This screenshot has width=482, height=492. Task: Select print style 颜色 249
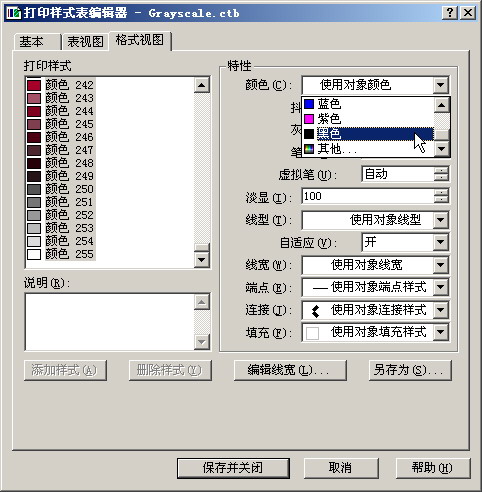tap(61, 176)
